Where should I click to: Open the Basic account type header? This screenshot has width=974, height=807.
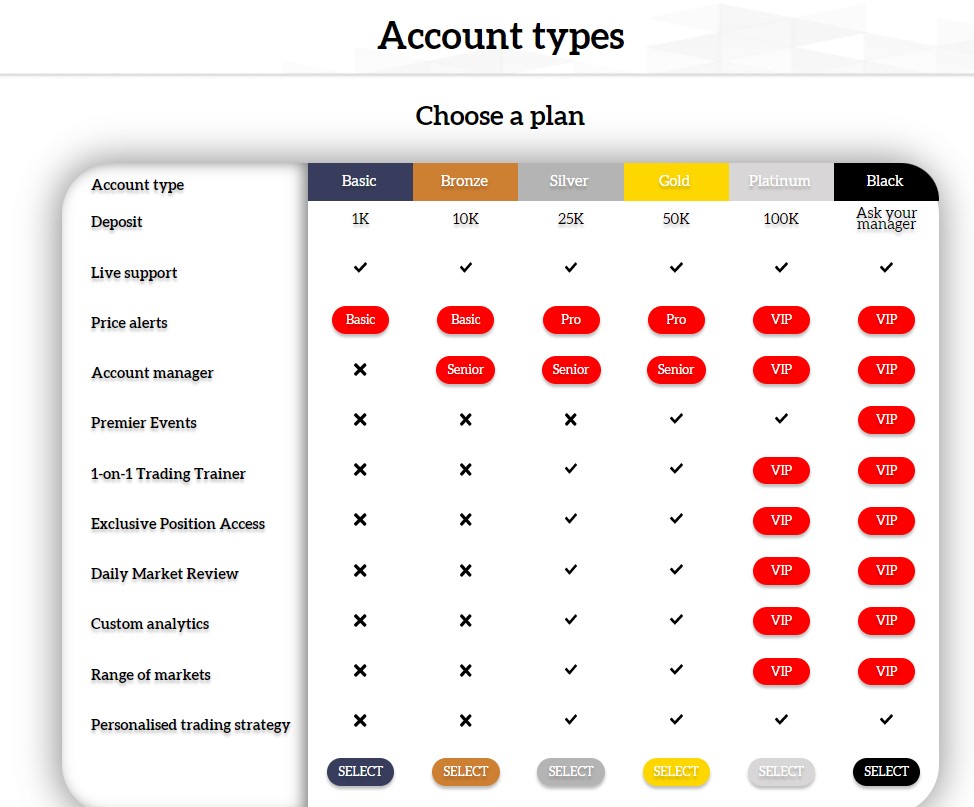click(360, 181)
